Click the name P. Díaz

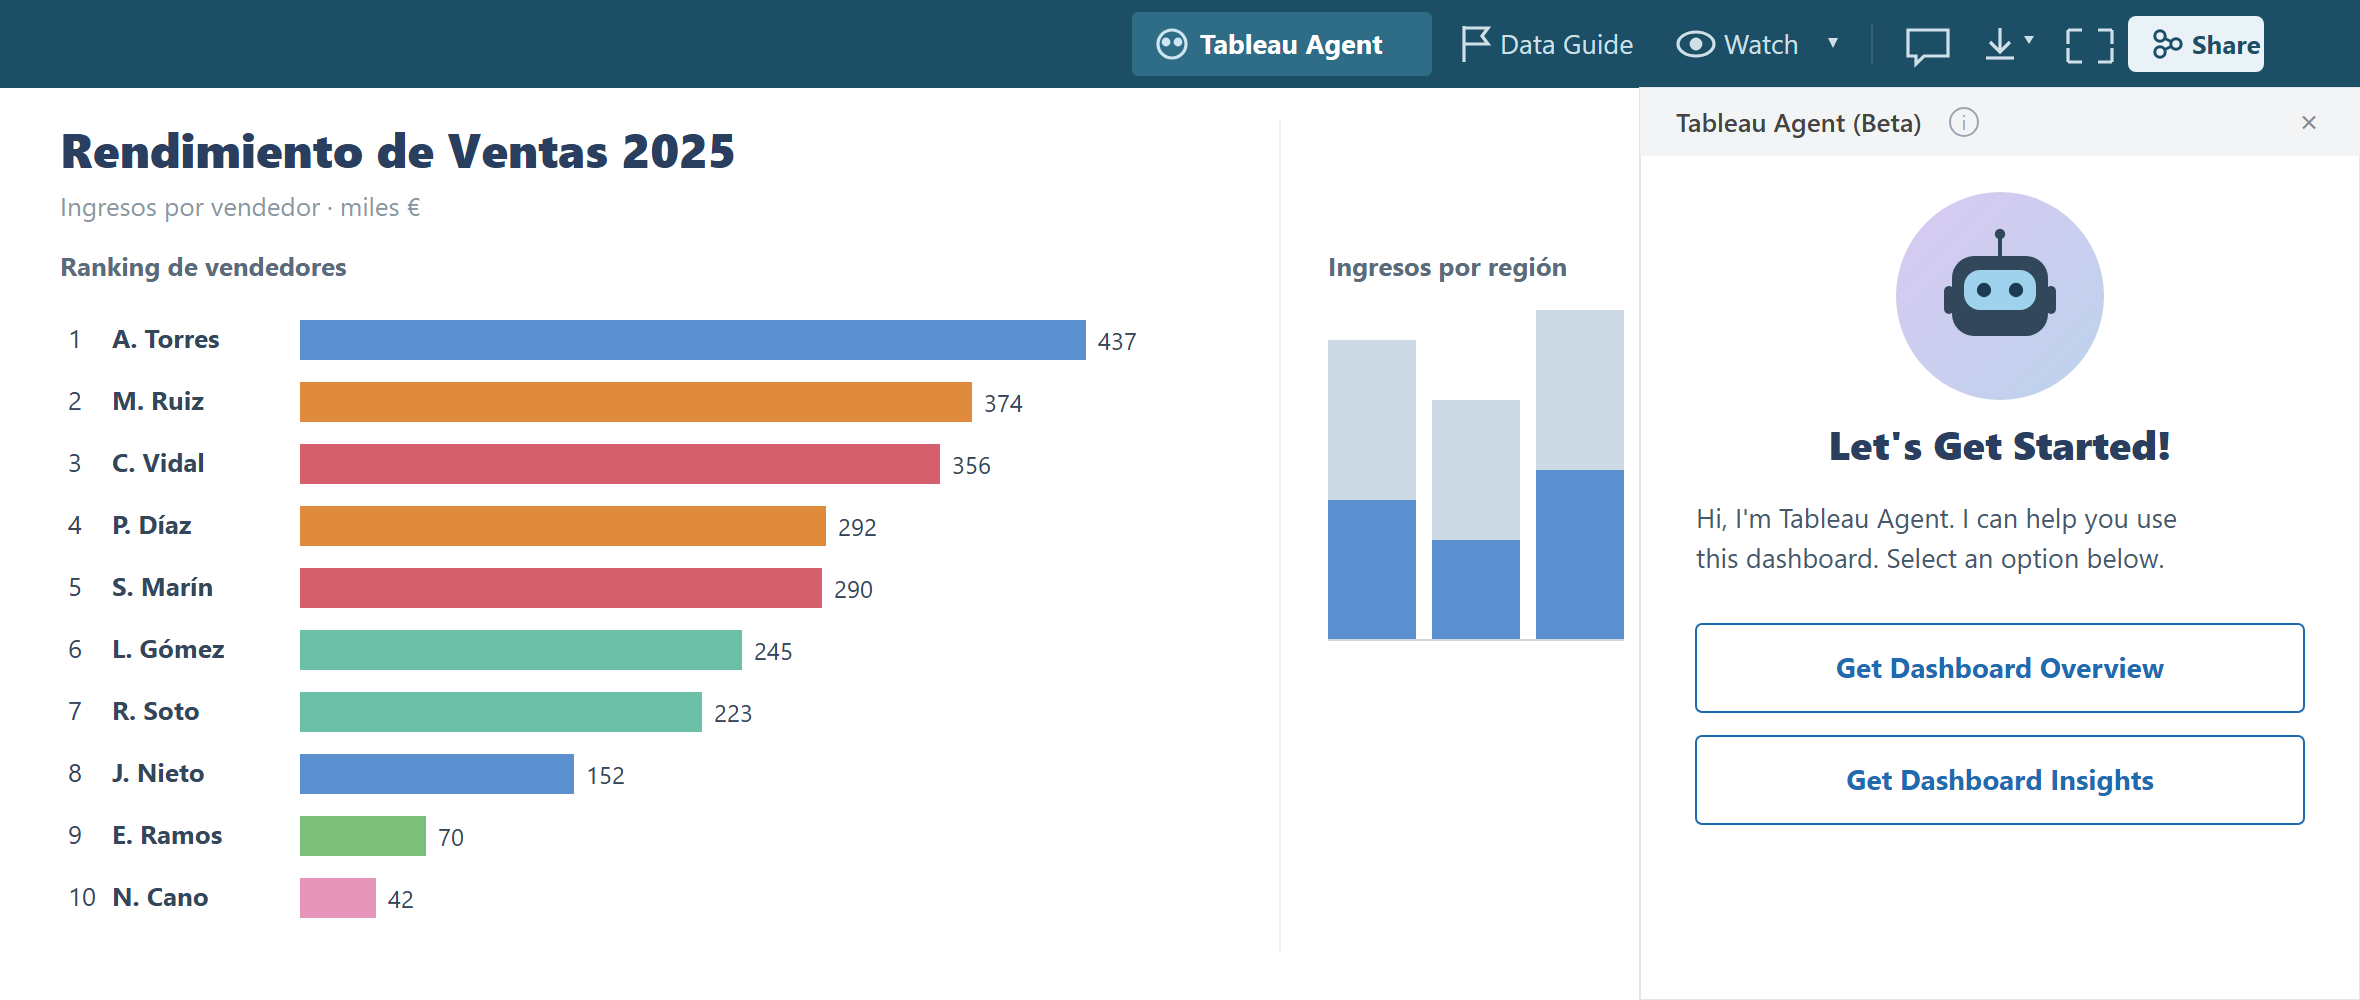(152, 526)
